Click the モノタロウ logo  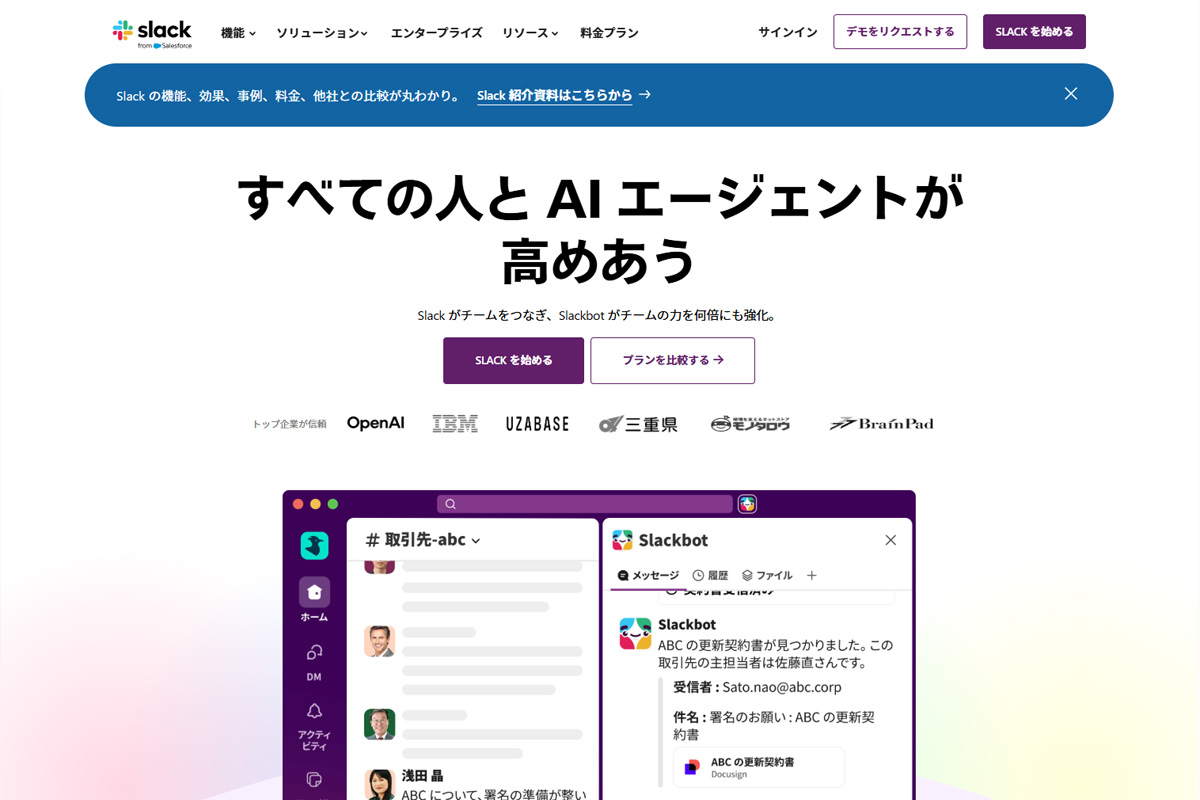coord(751,424)
